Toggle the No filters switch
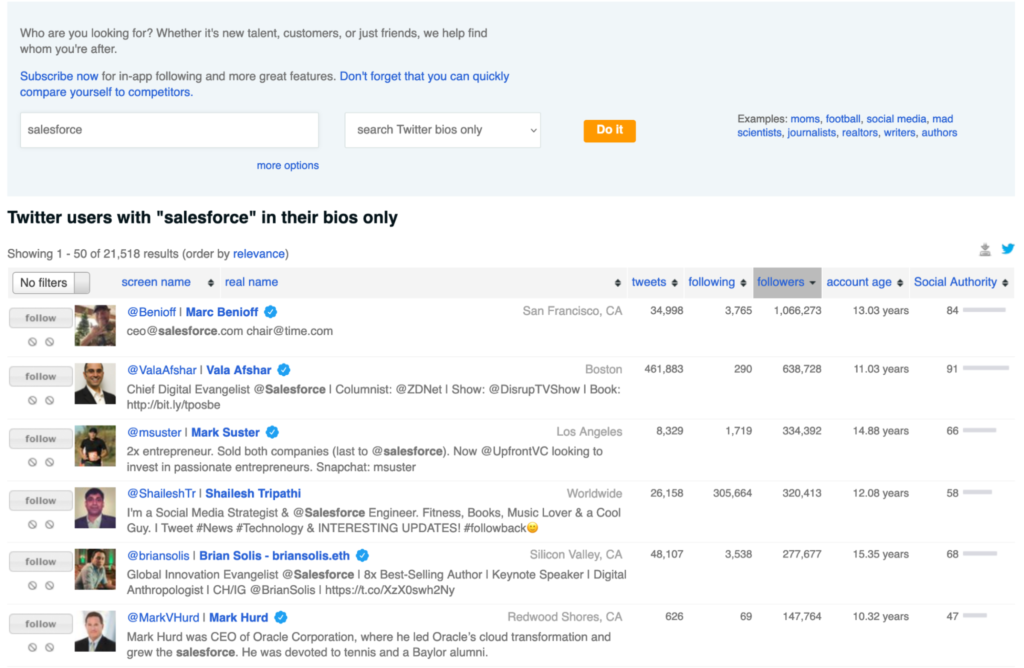 [51, 283]
